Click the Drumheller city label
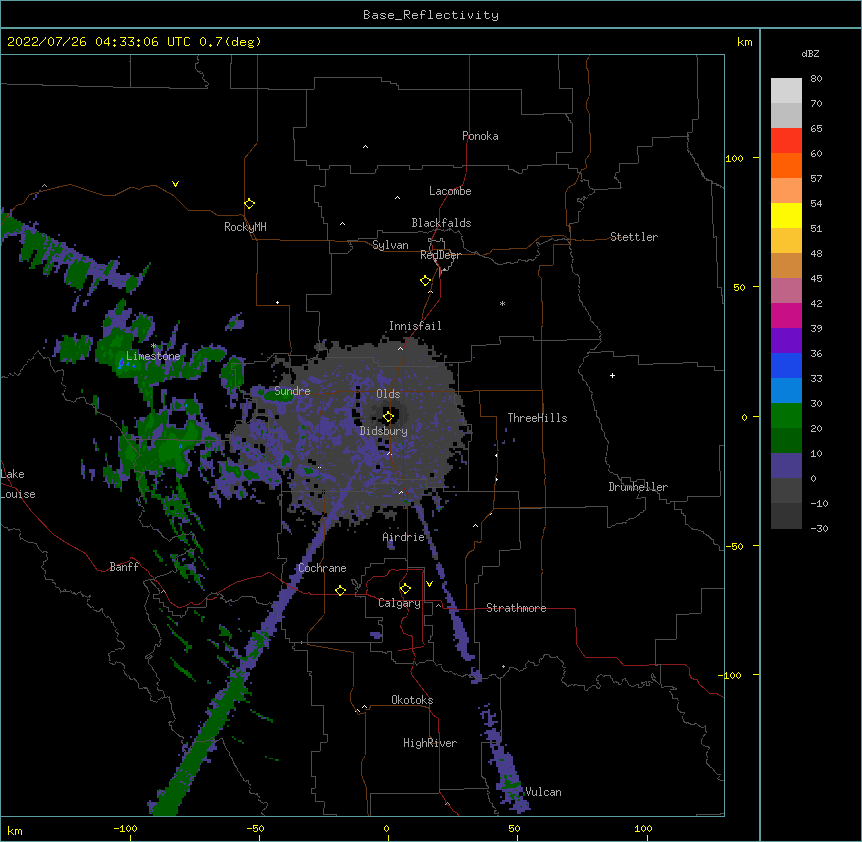Image resolution: width=862 pixels, height=842 pixels. 638,487
